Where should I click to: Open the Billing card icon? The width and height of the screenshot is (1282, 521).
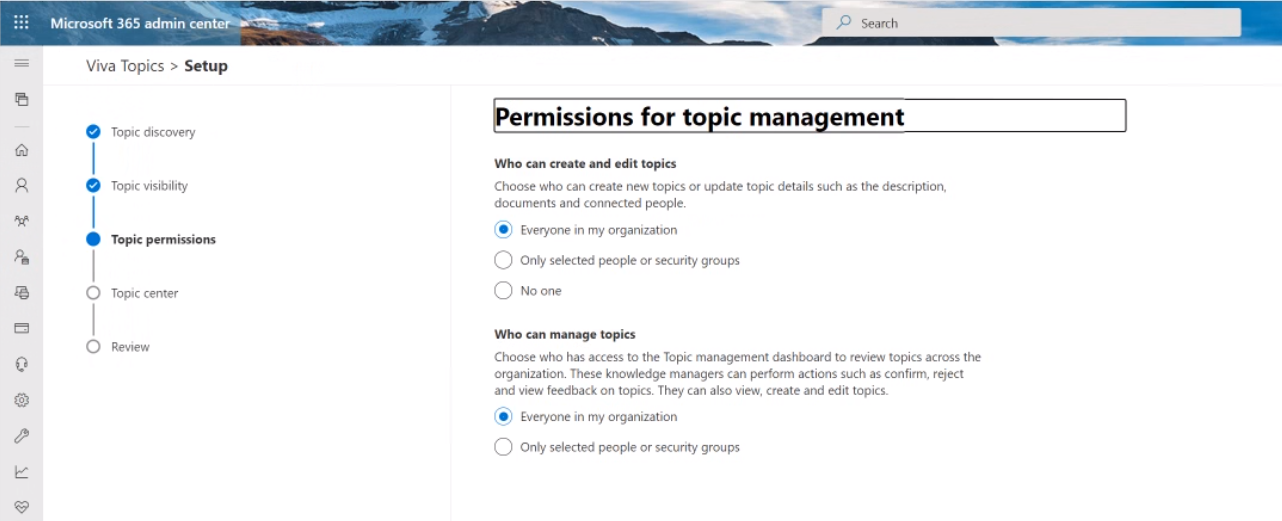tap(21, 328)
